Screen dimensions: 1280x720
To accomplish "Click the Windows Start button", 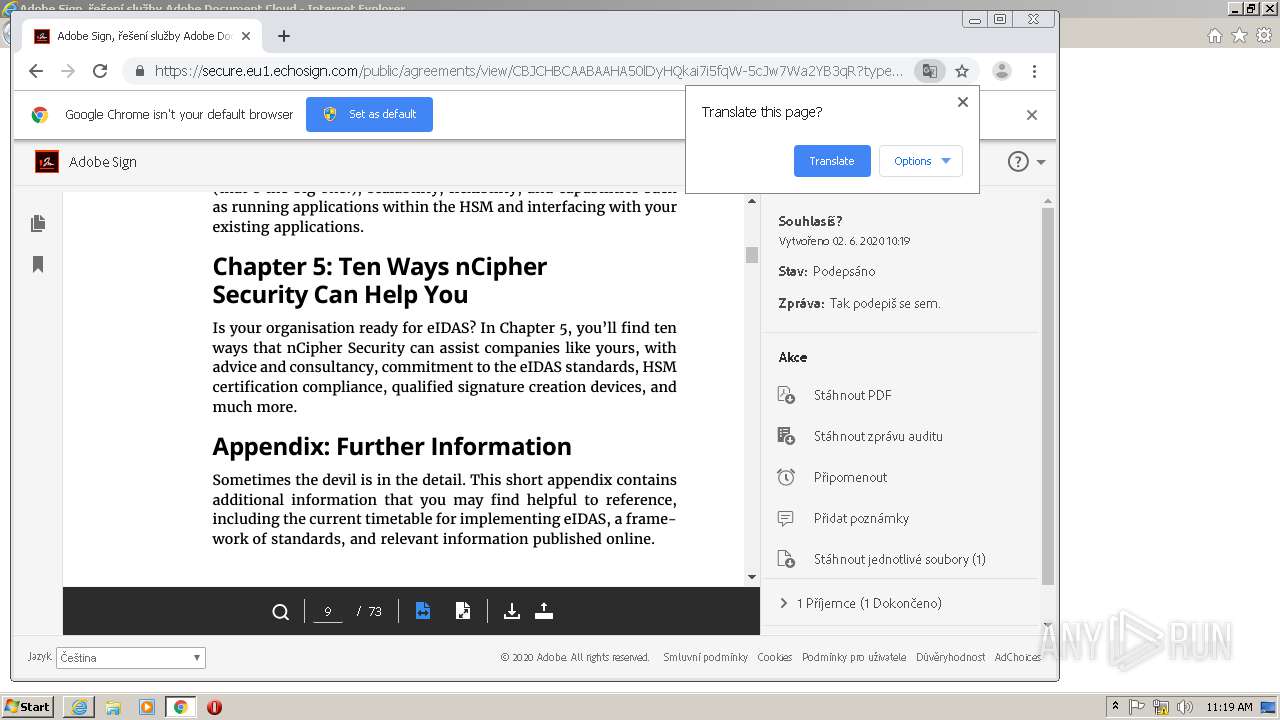I will tap(27, 707).
